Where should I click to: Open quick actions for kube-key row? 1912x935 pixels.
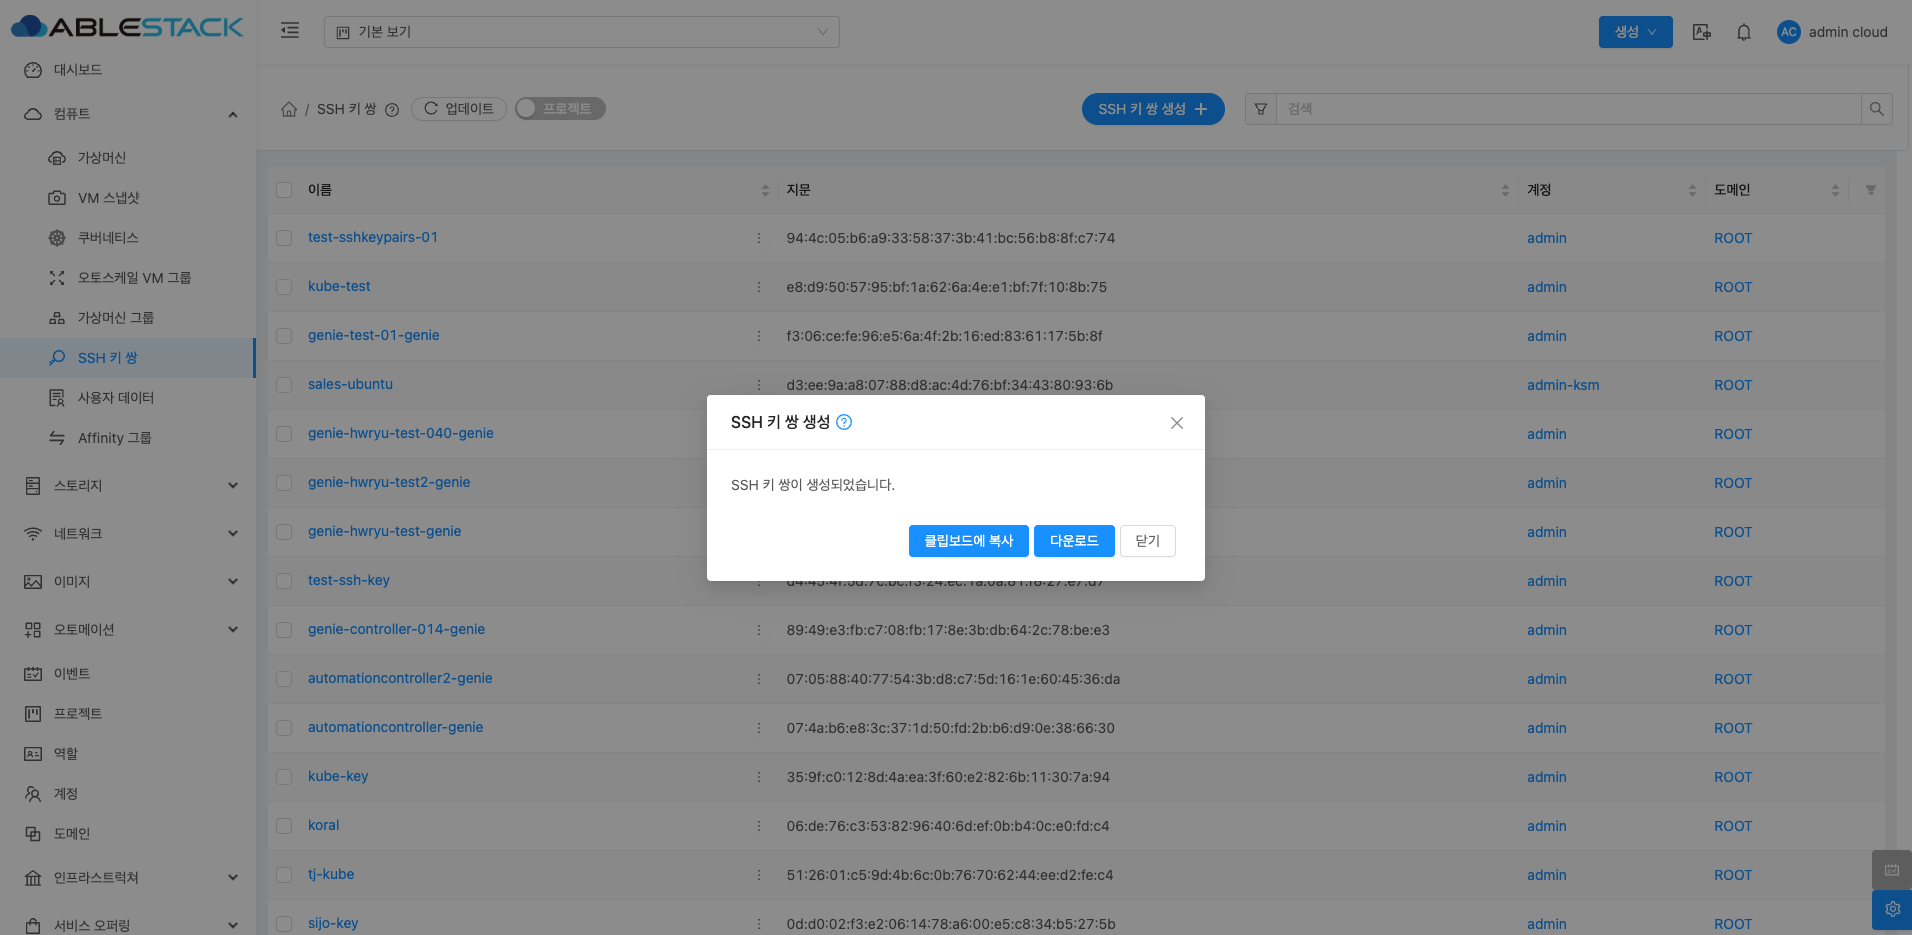(x=759, y=777)
